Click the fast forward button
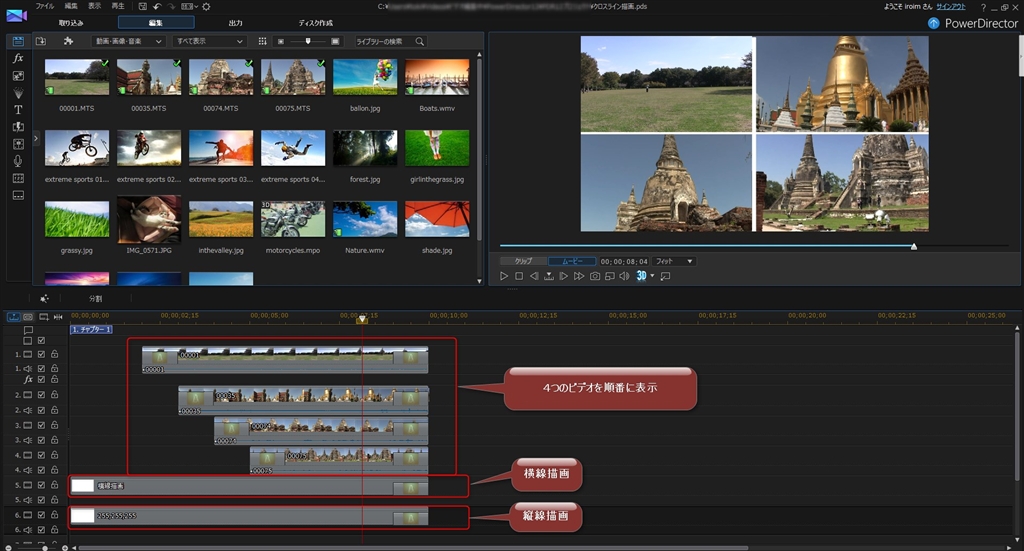This screenshot has width=1024, height=551. 579,276
